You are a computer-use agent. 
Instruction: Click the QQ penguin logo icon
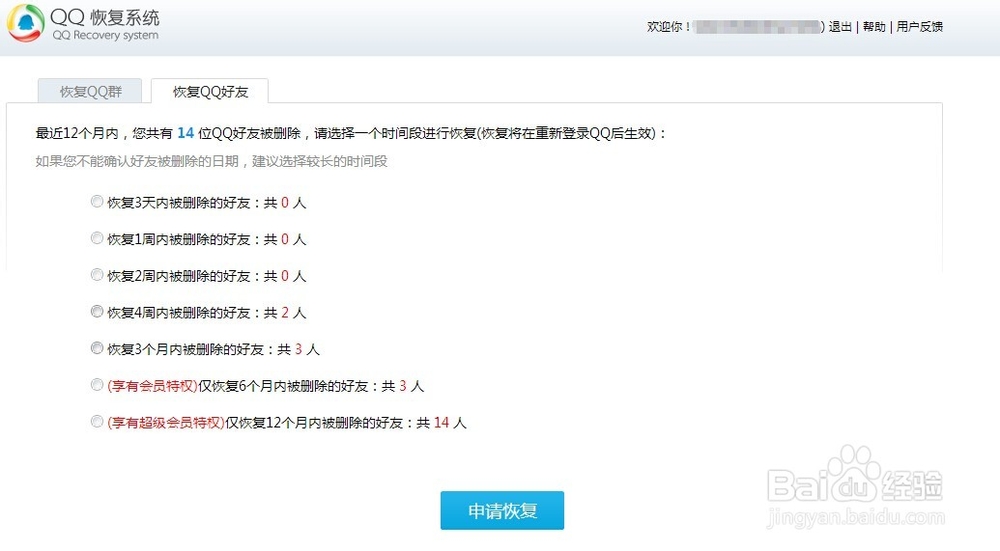(x=26, y=24)
